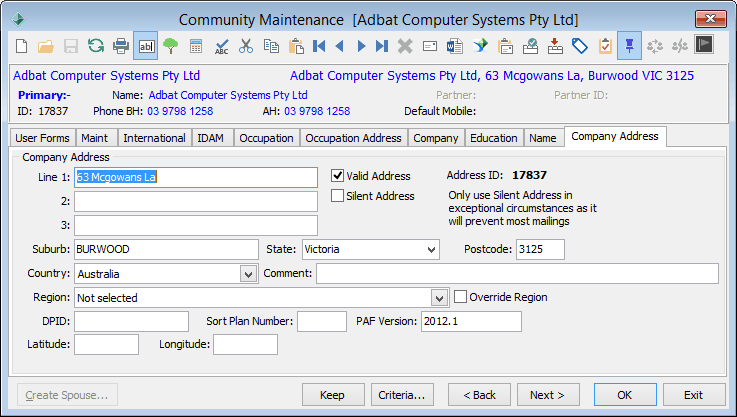The height and width of the screenshot is (417, 737).
Task: Switch to the IDAM tab
Action: coord(210,138)
